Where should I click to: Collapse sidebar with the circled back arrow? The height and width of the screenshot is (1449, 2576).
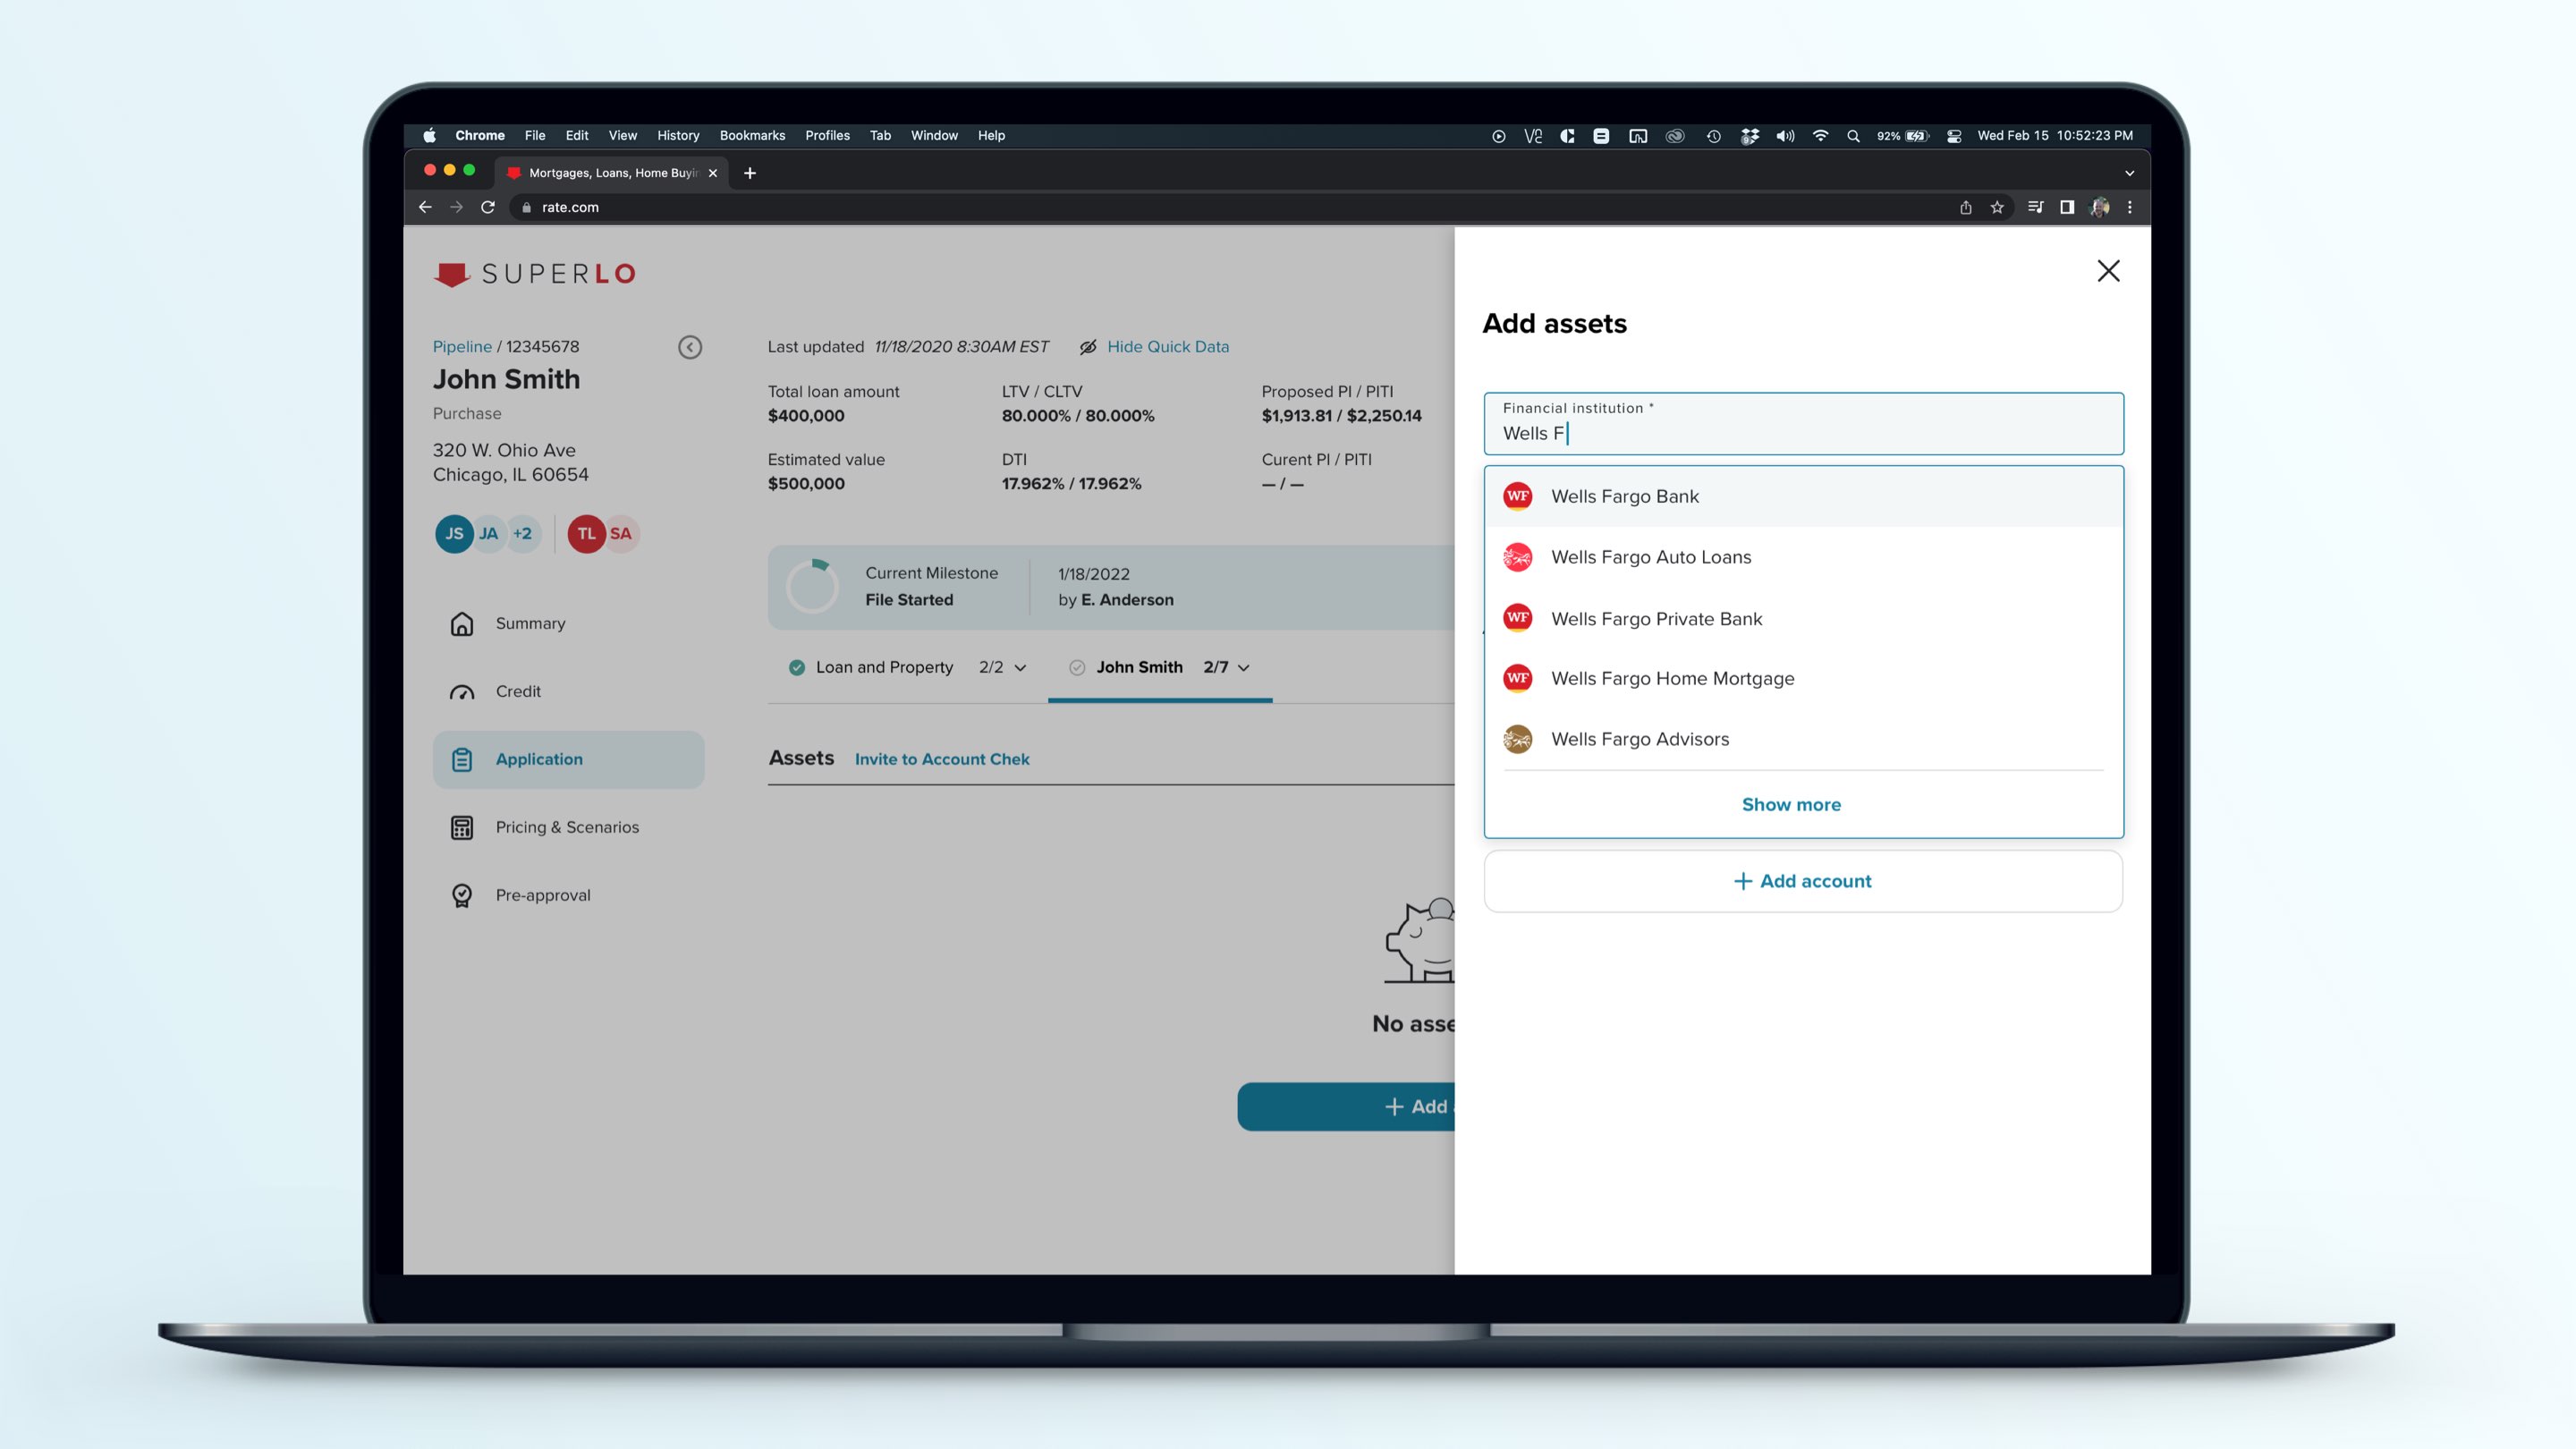[x=690, y=347]
